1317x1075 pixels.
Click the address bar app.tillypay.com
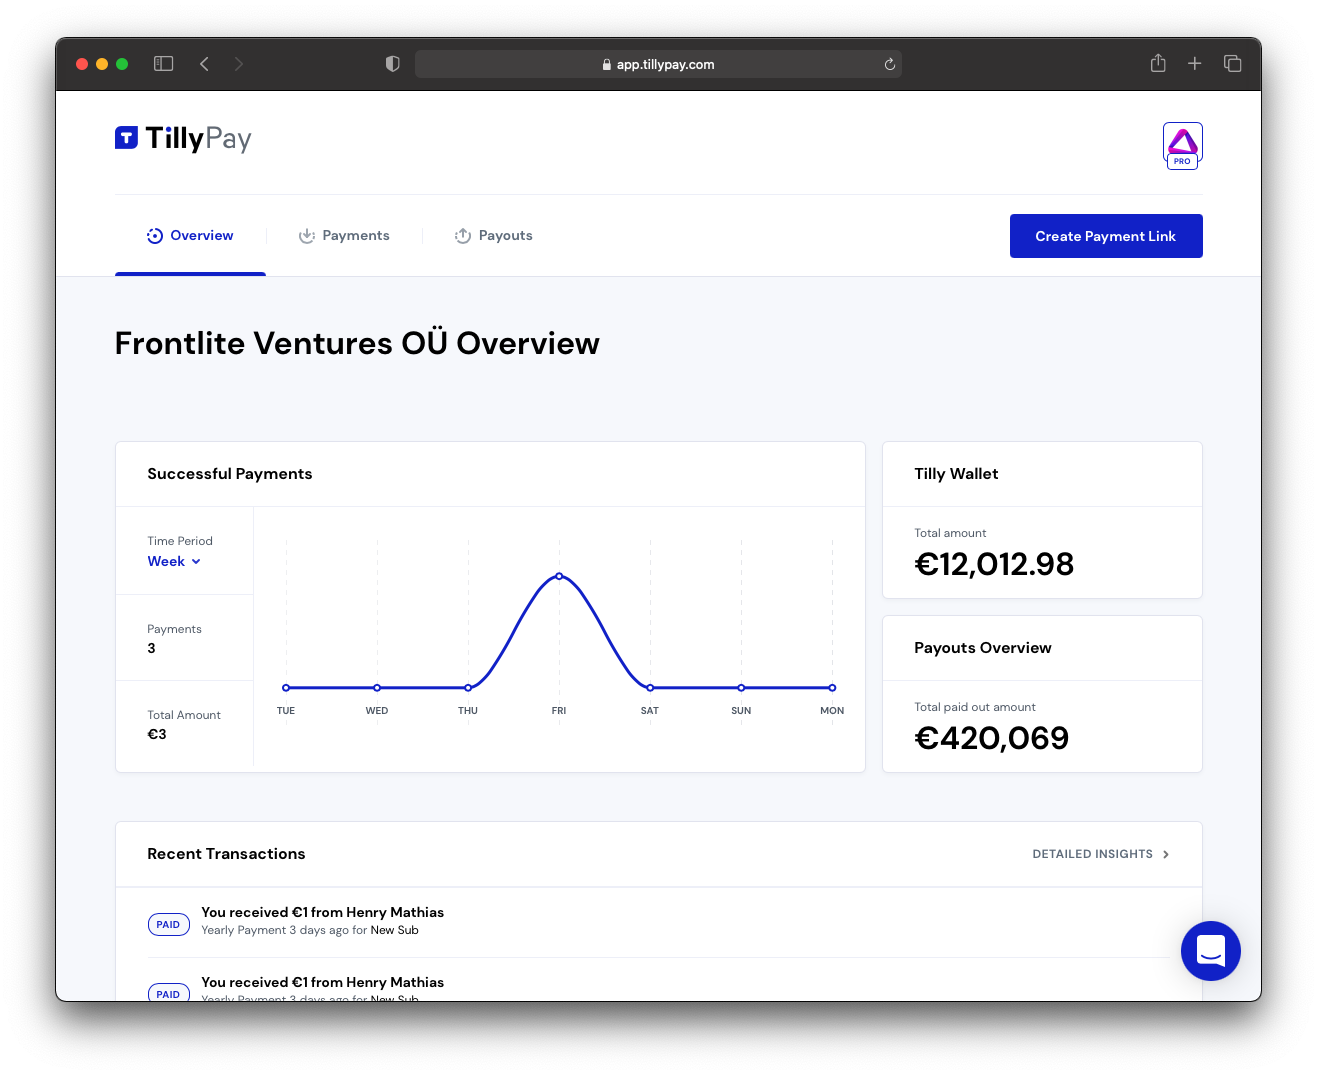pos(658,64)
